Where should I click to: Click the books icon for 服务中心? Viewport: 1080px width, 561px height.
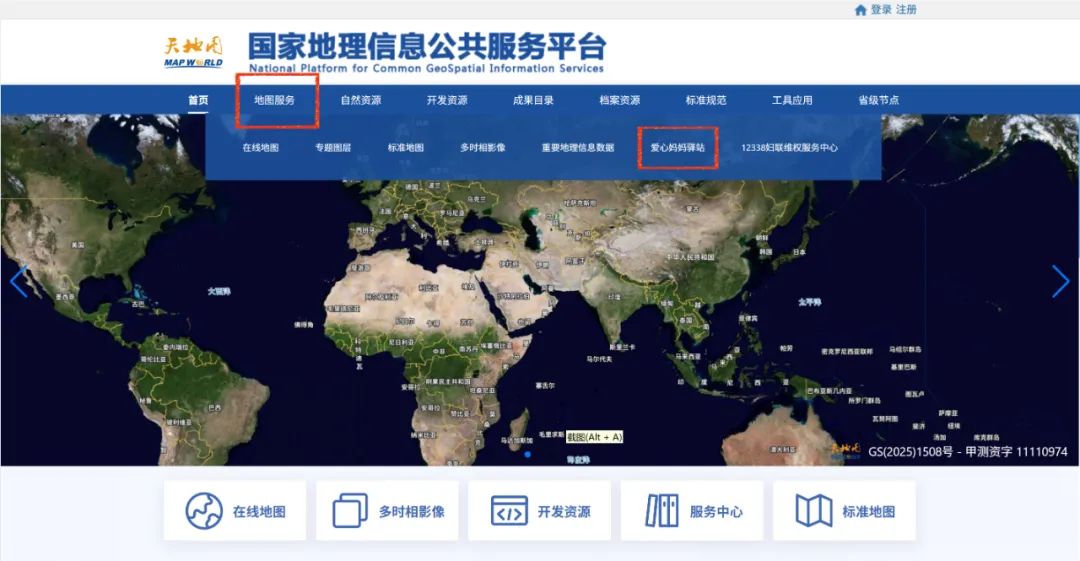[x=661, y=511]
